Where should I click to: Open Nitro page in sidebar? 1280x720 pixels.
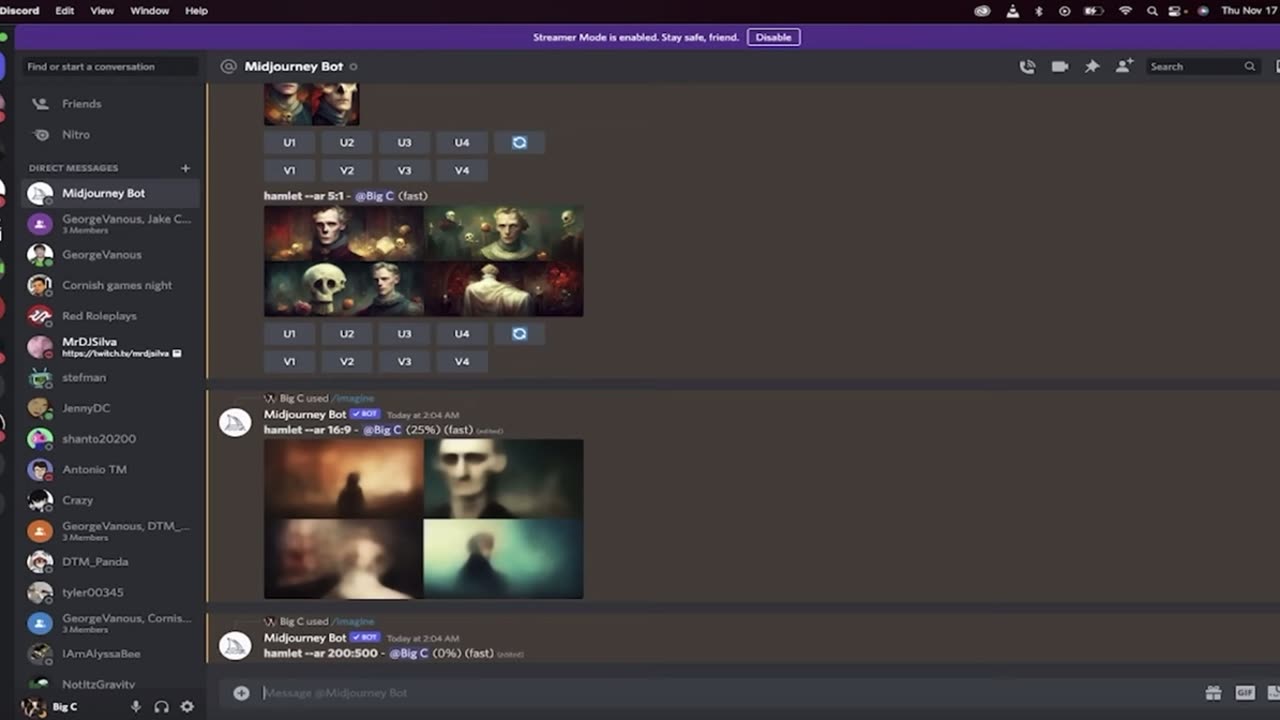(110, 134)
